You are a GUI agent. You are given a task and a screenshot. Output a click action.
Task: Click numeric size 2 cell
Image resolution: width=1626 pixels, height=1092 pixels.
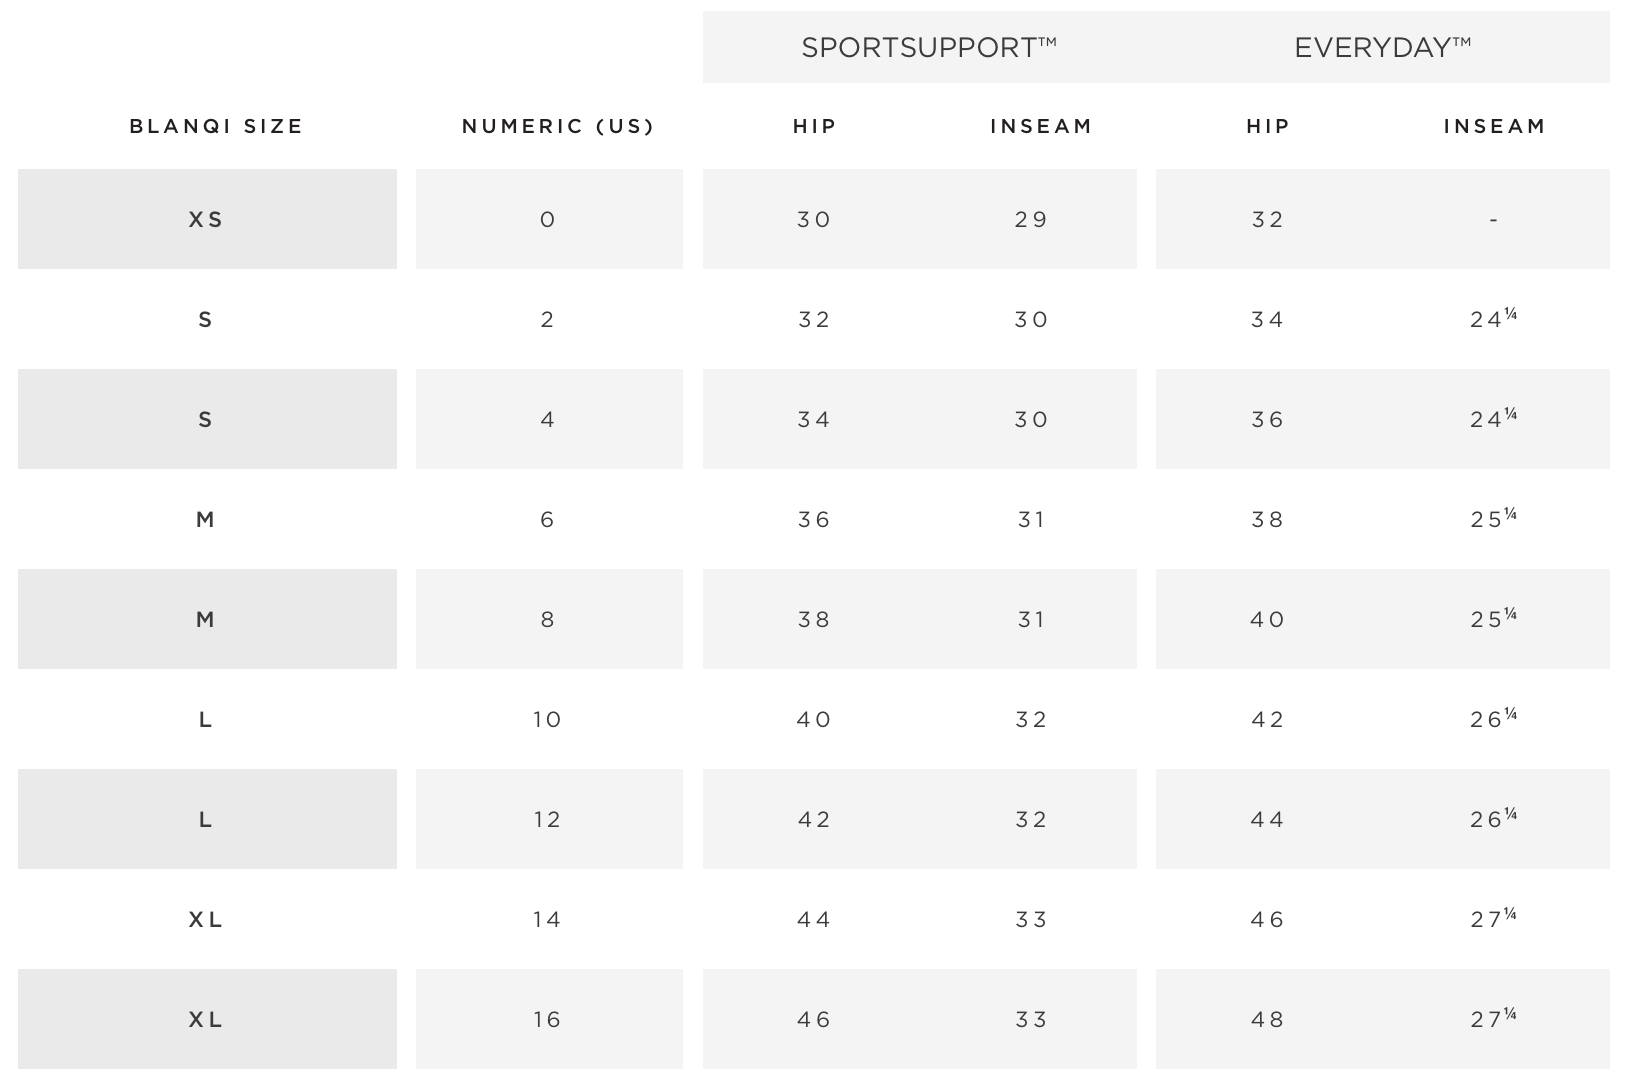[x=549, y=319]
